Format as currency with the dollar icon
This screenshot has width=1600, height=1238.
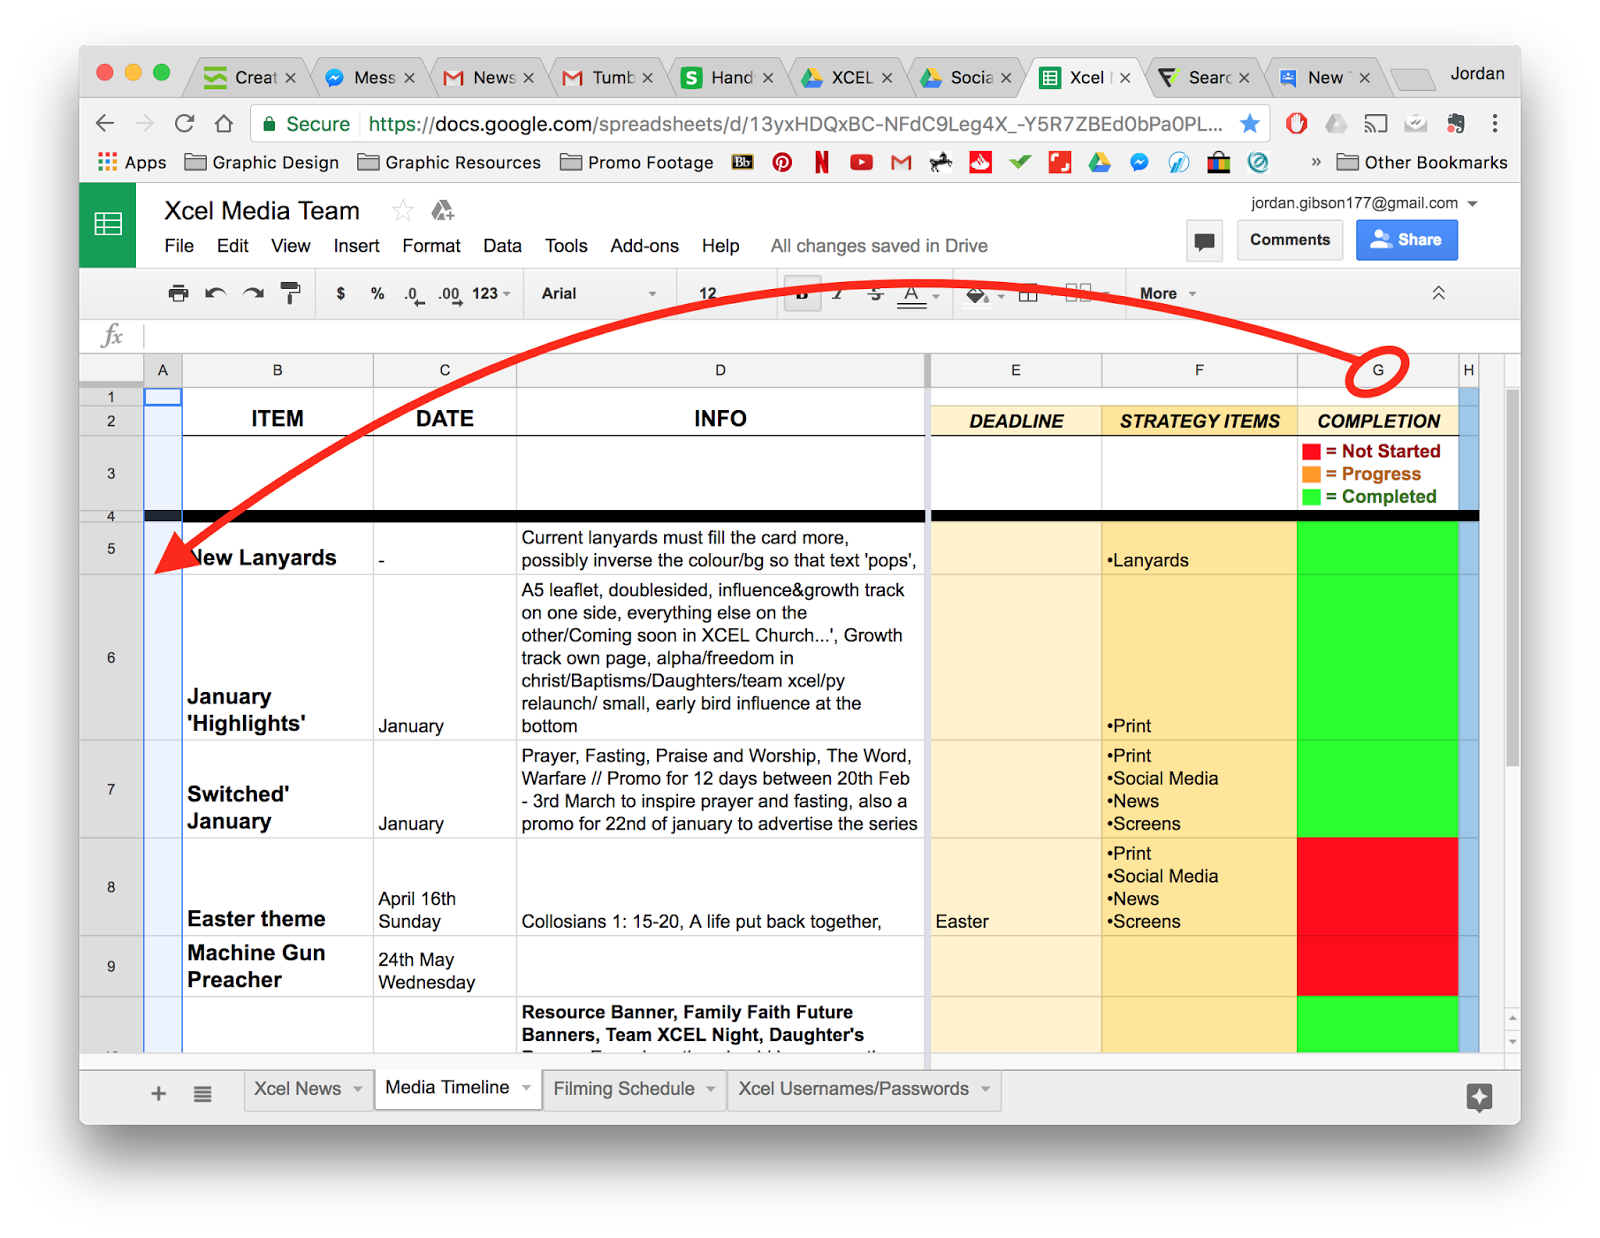pyautogui.click(x=341, y=294)
